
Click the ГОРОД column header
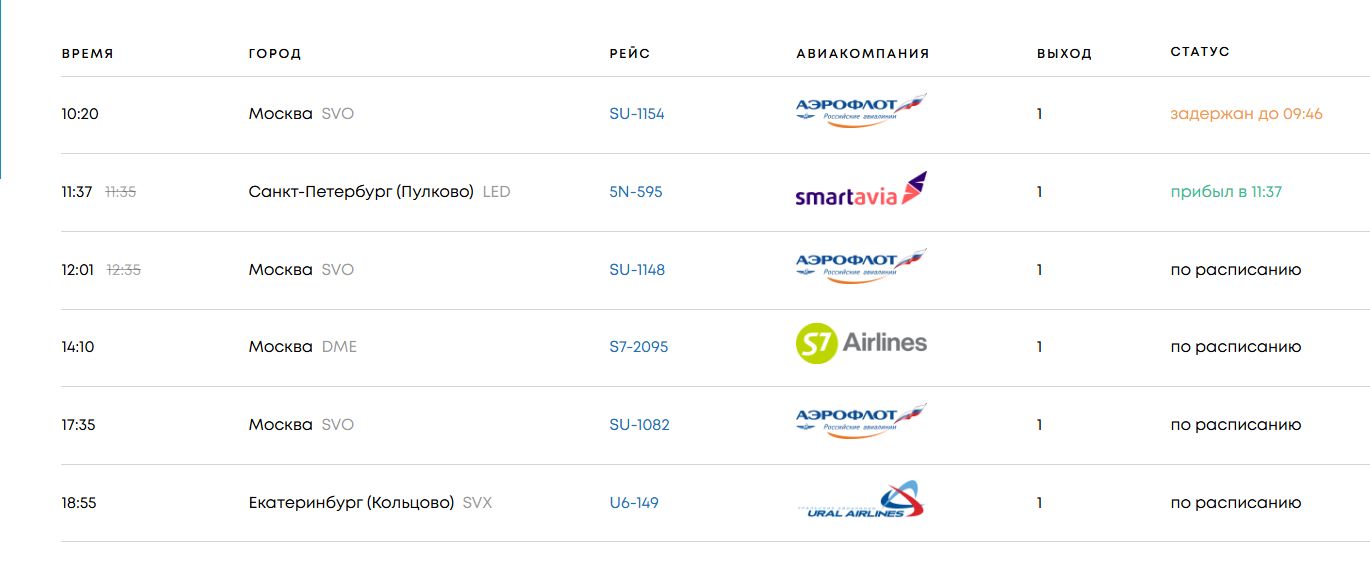(275, 54)
